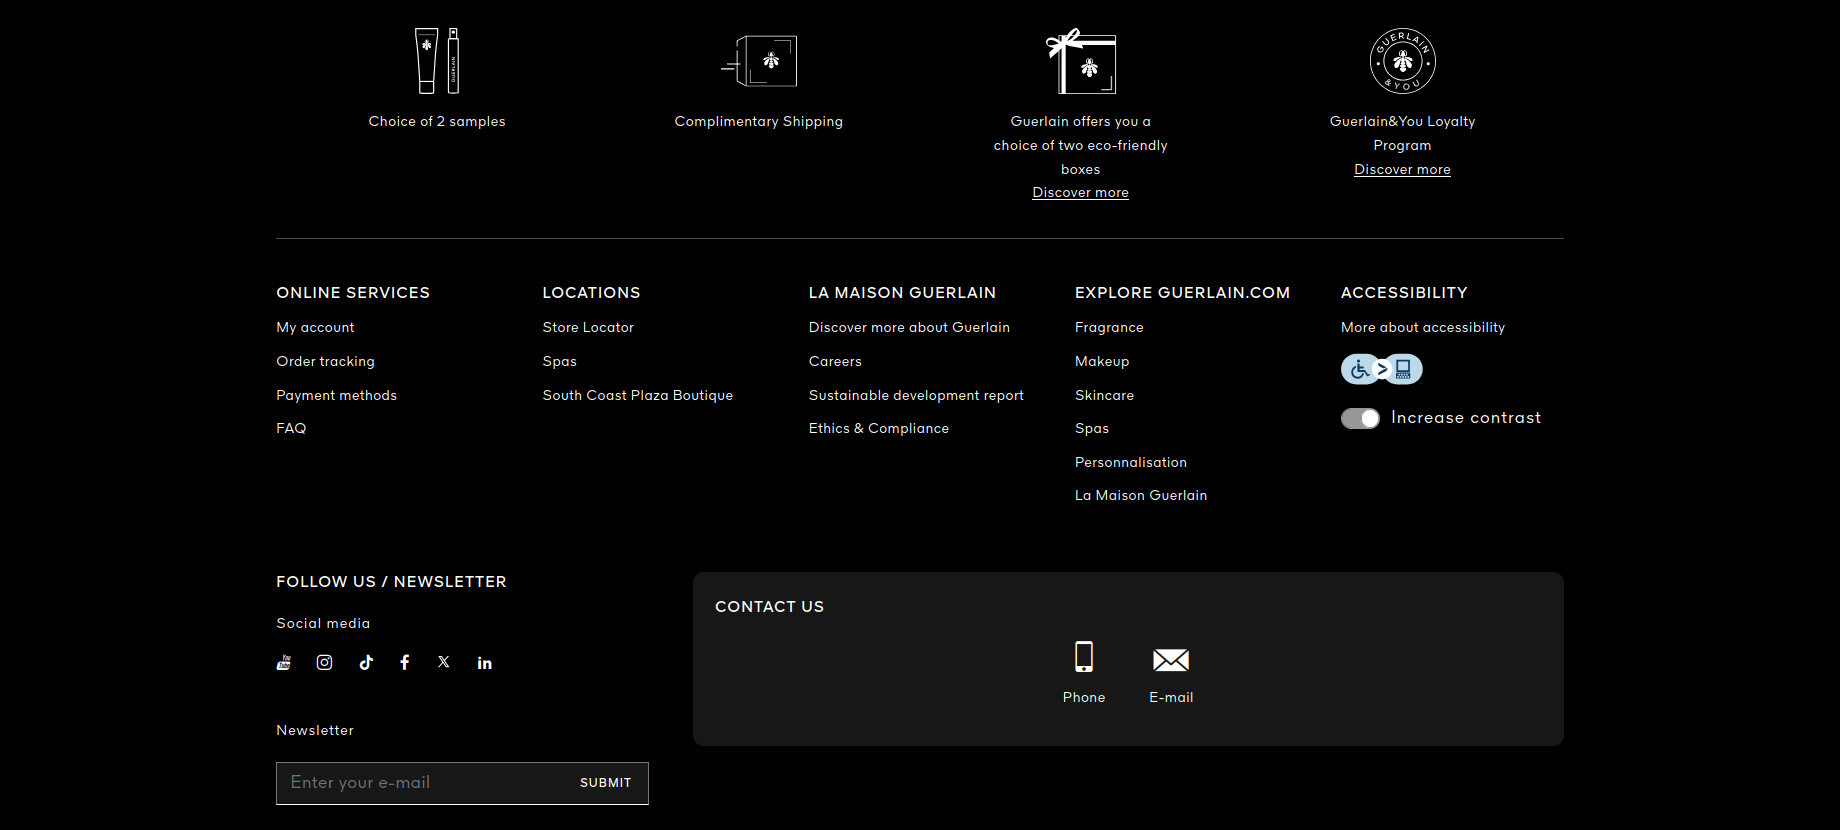Open More about accessibility link

1422,328
